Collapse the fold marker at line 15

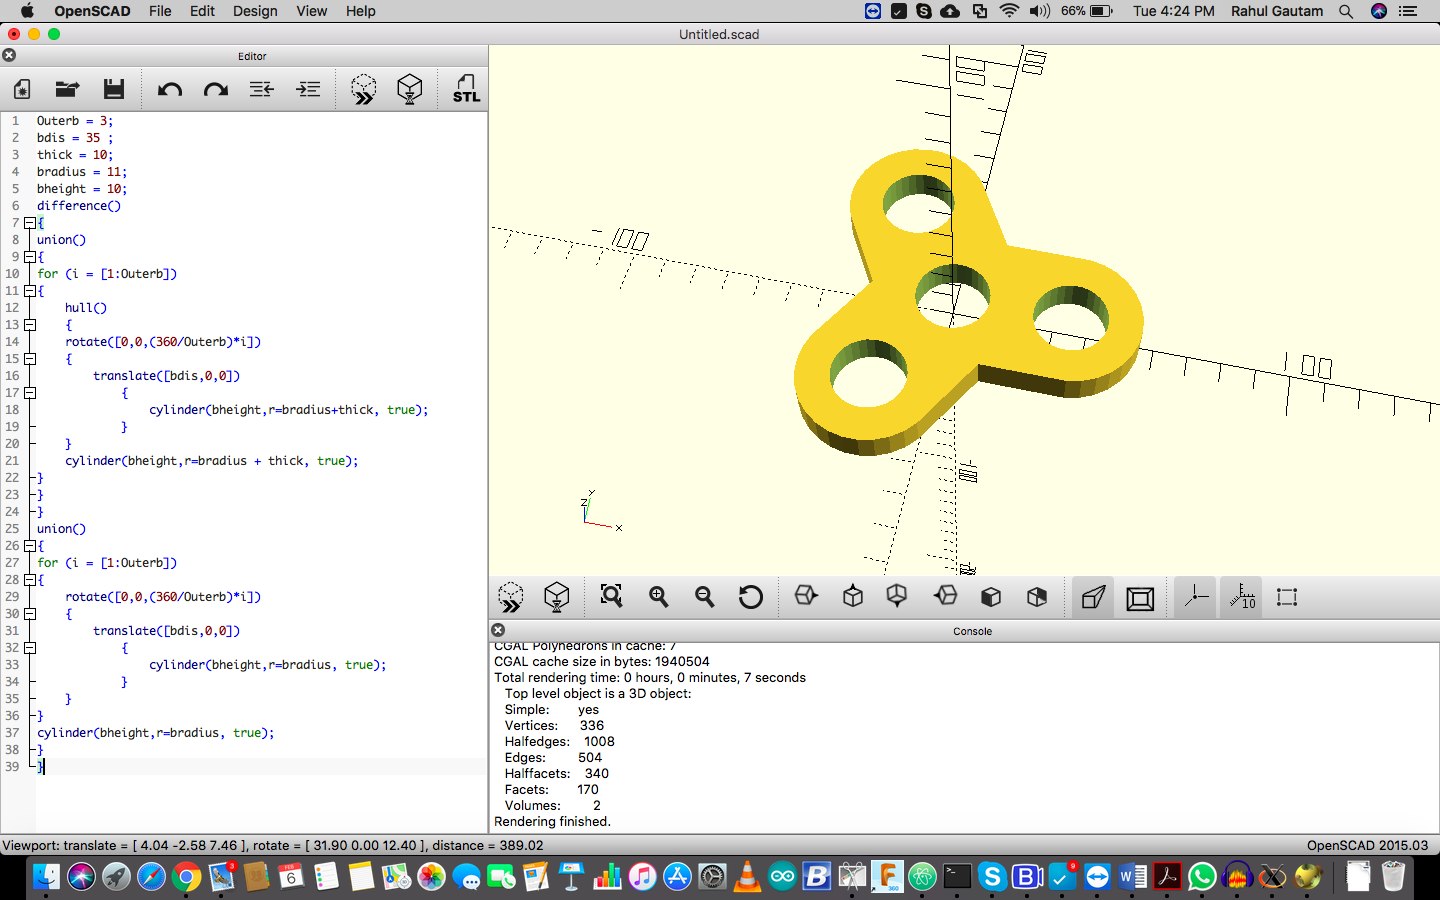click(30, 359)
